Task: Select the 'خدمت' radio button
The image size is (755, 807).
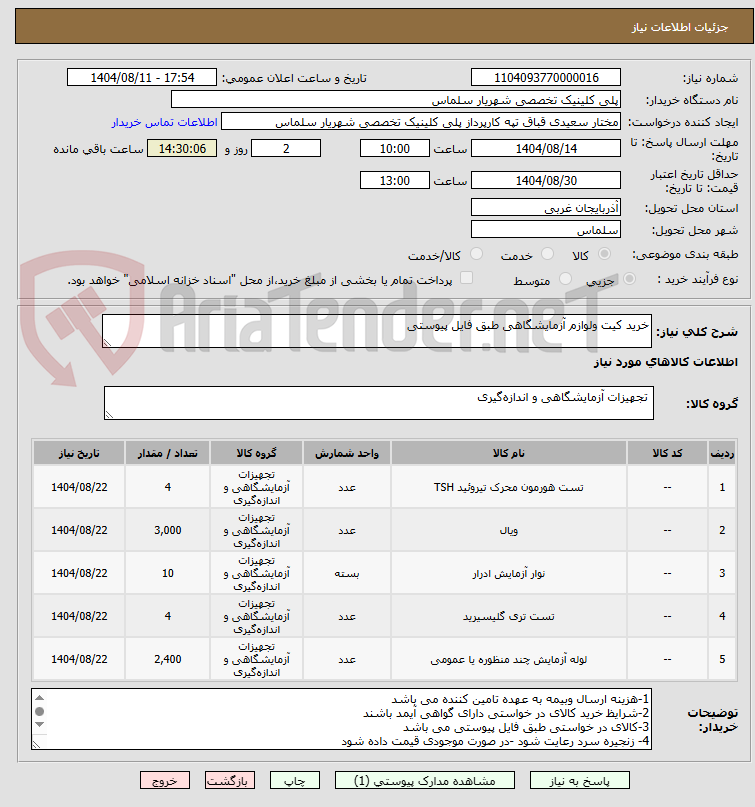Action: 548,254
